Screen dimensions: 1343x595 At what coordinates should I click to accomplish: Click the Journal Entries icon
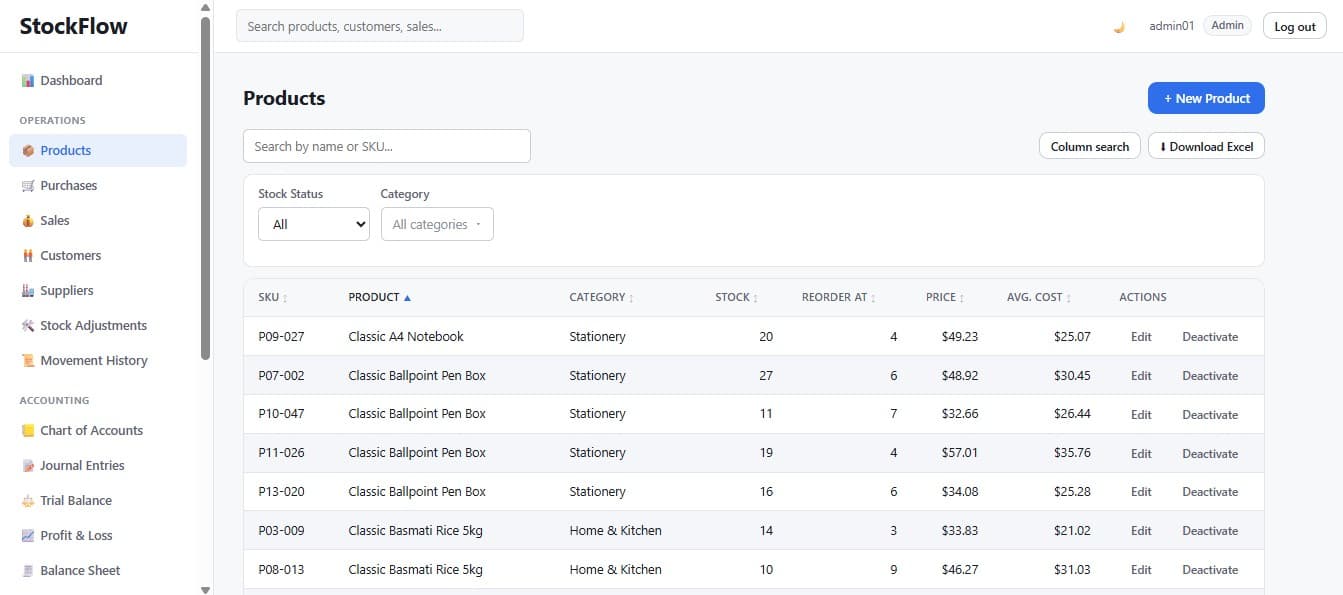click(28, 465)
